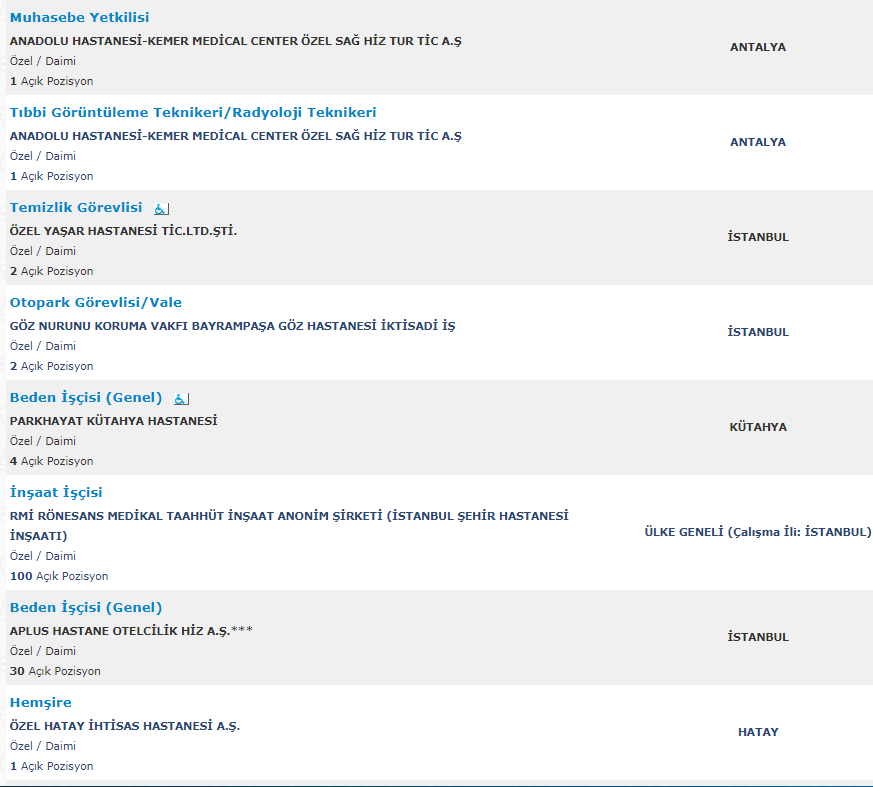Click ÖZEL YAŞAR HASTANESİ employer name
Screen dimensions: 873x787
tap(124, 231)
